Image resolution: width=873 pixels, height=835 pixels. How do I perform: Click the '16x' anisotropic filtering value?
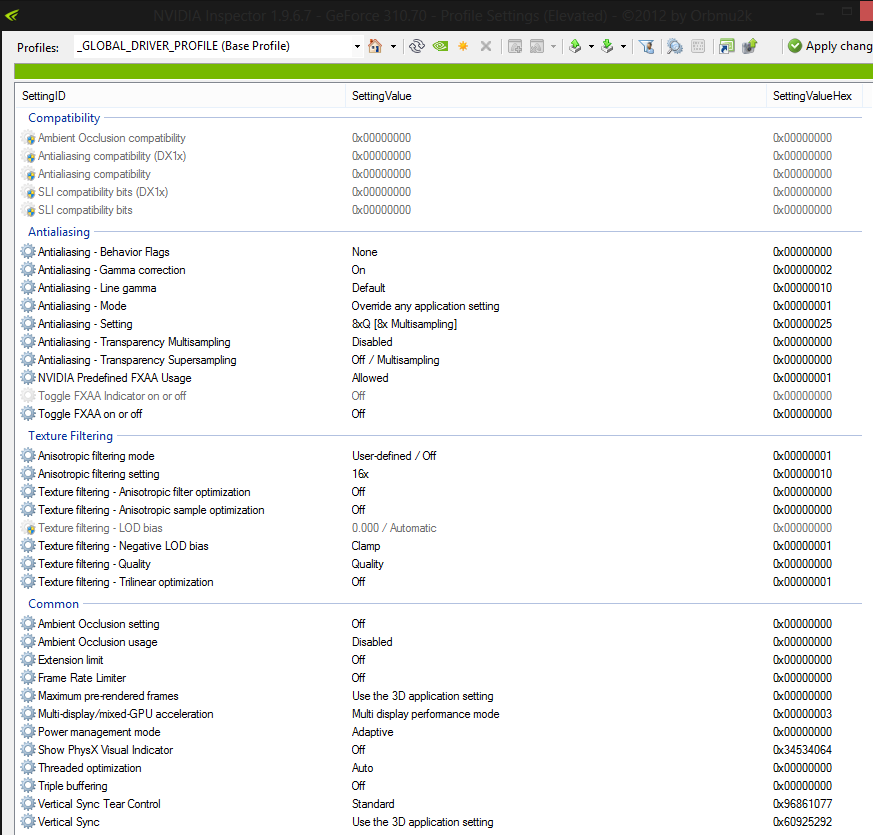(360, 474)
